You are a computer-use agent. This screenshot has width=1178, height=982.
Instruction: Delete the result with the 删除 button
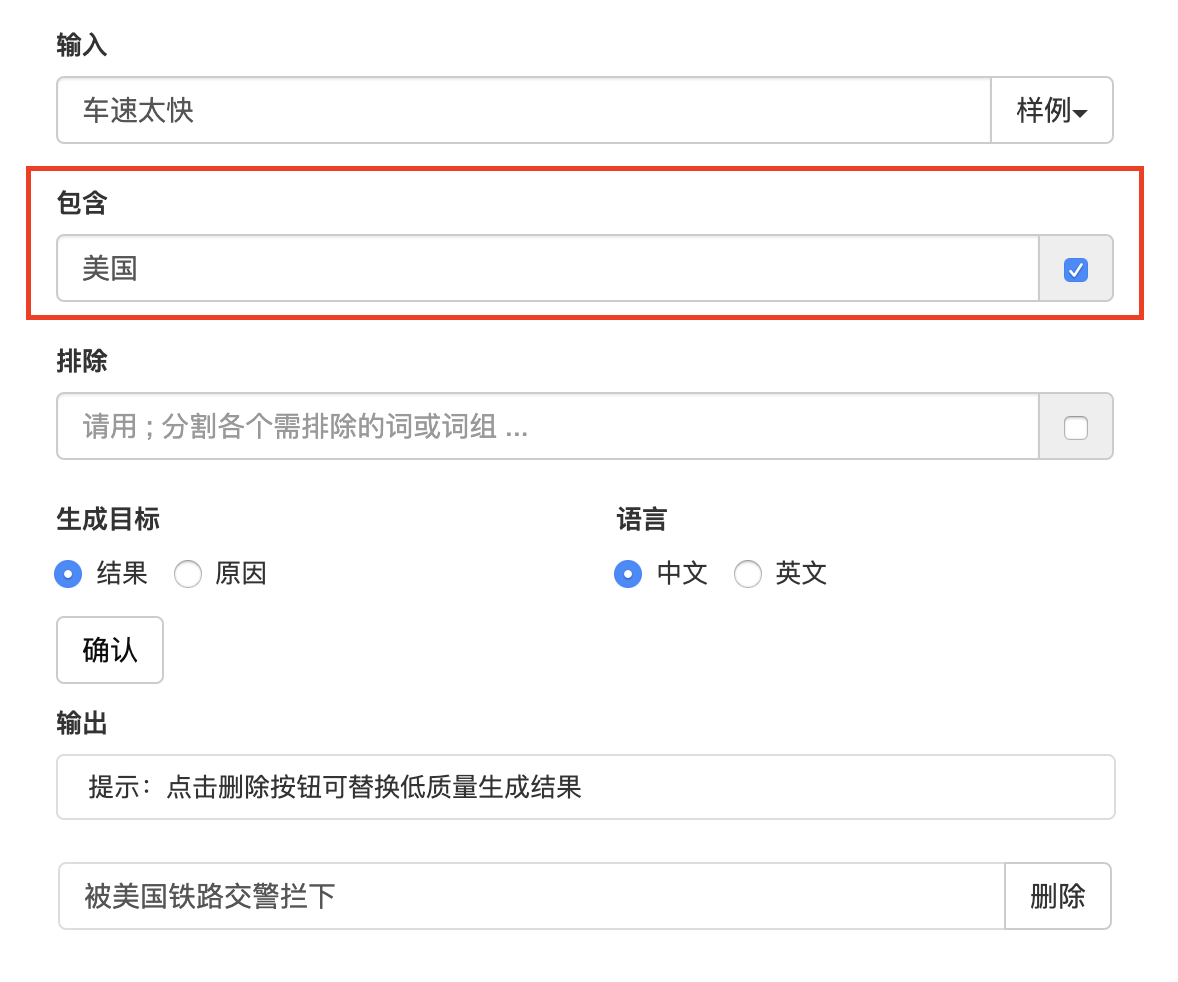pos(1058,896)
